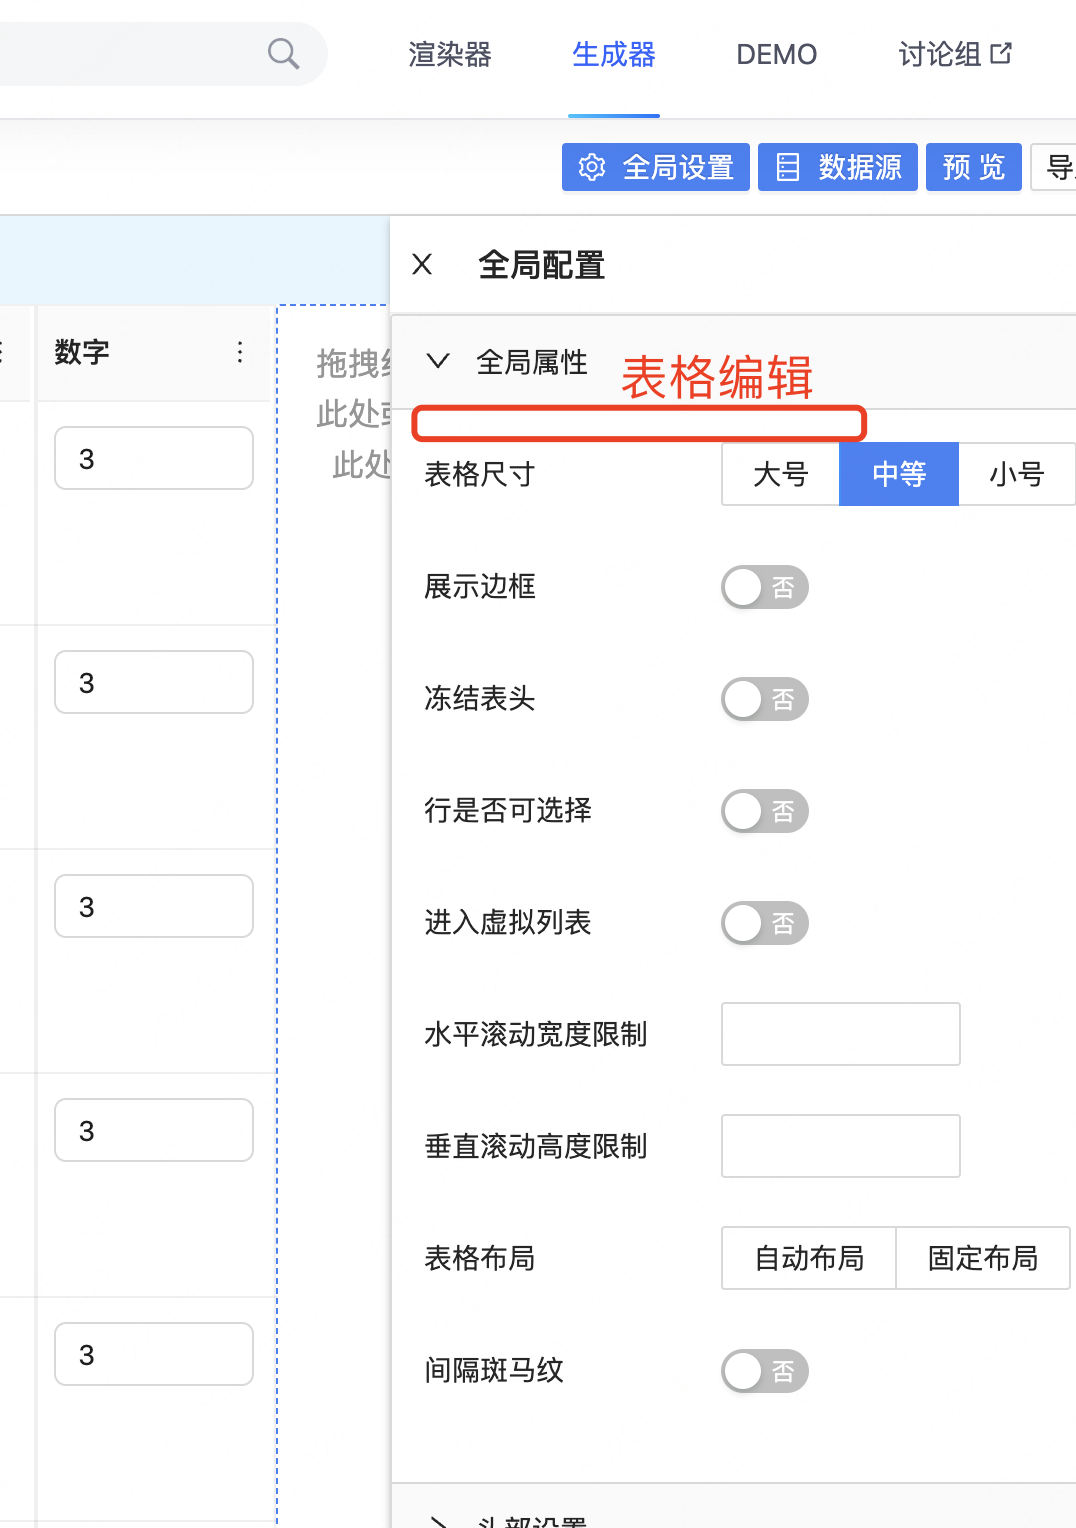Enable 进入虚拟列表

[x=764, y=923]
